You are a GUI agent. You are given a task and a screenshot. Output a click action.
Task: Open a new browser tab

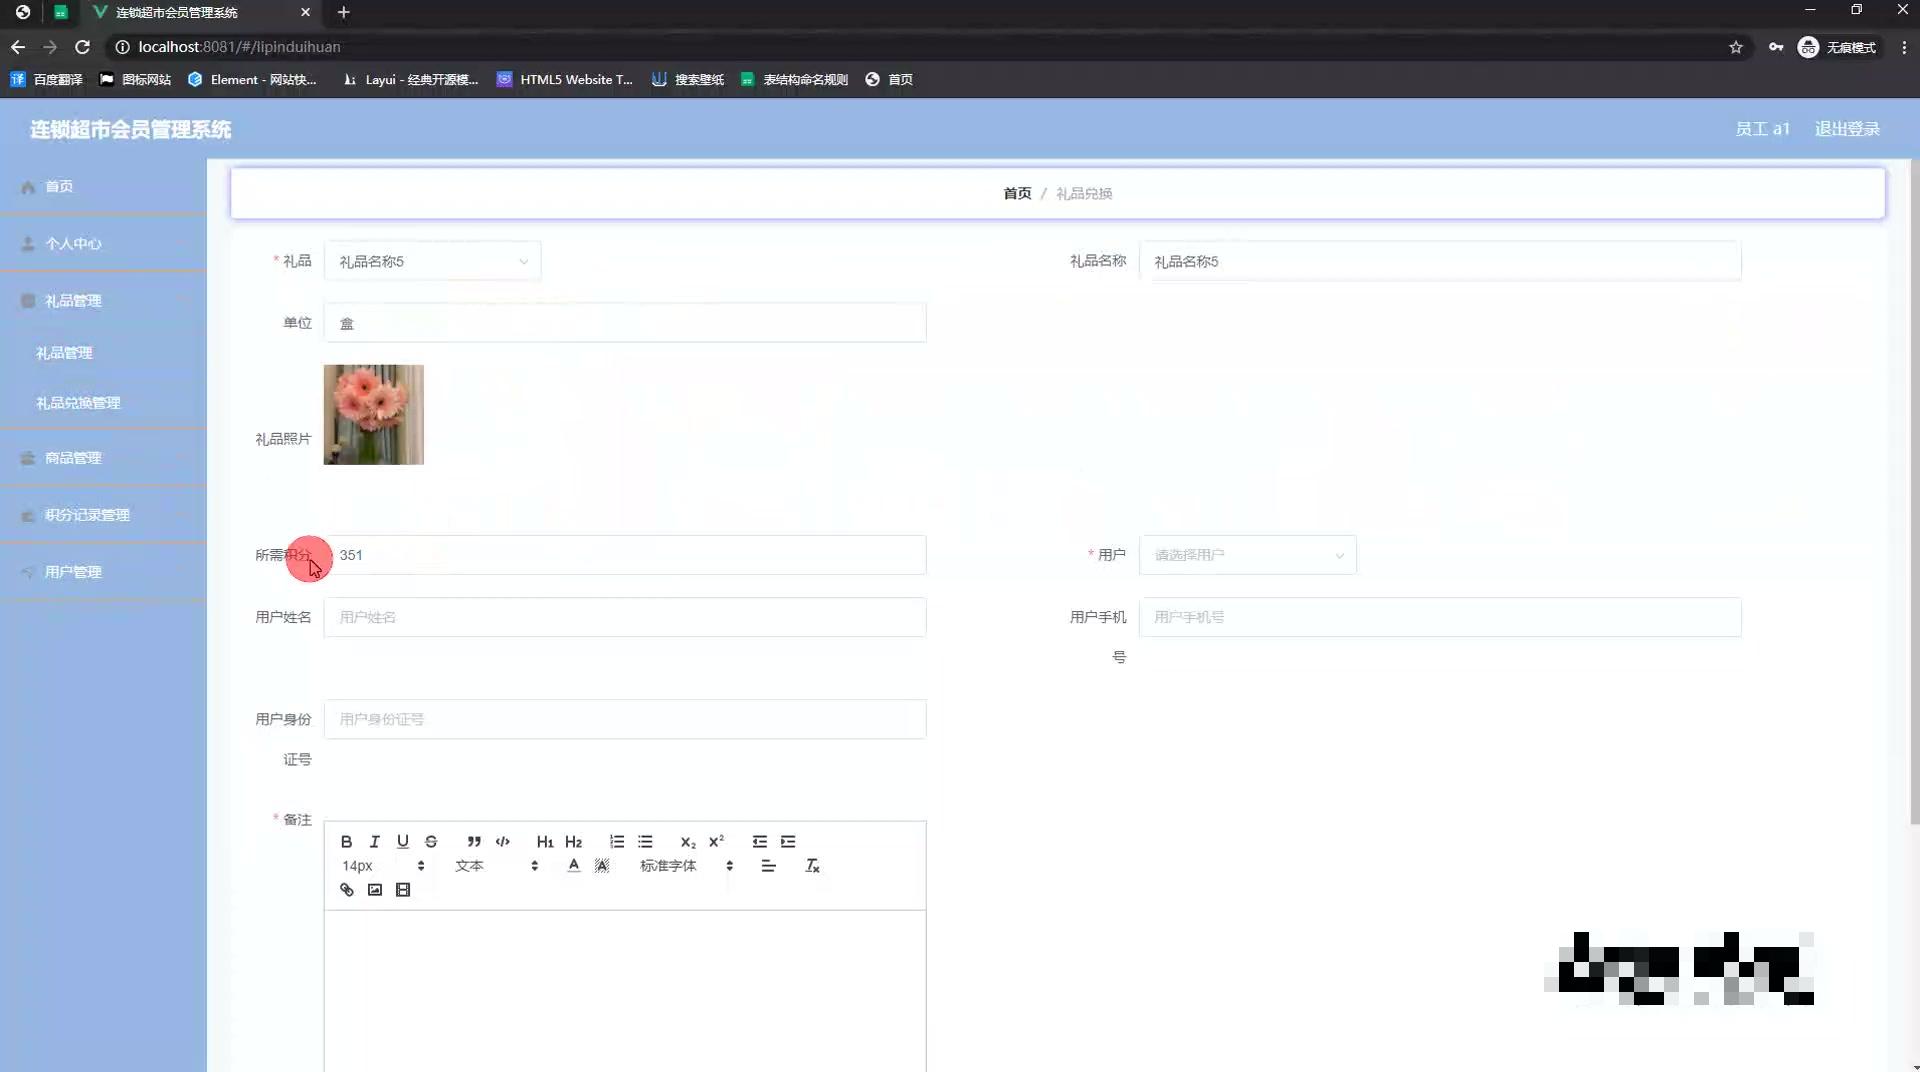point(343,12)
